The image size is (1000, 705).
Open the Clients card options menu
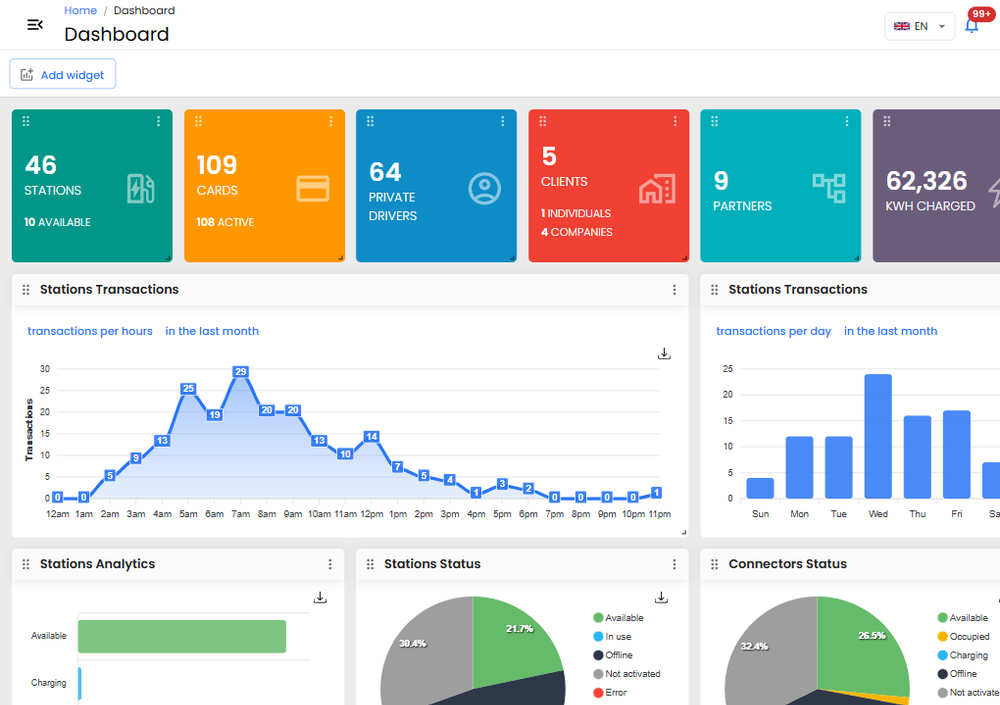[675, 121]
